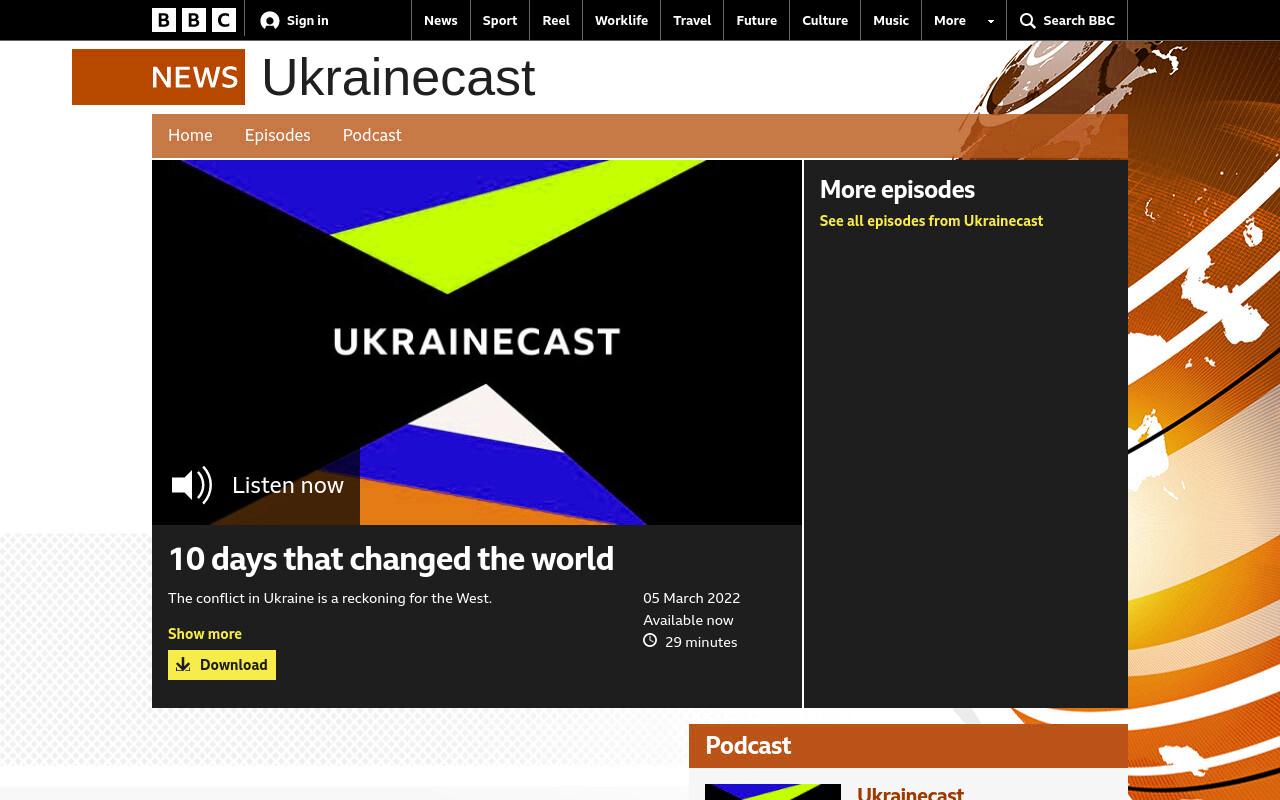The image size is (1280, 800).
Task: Play the episode via Listen now
Action: coord(256,485)
